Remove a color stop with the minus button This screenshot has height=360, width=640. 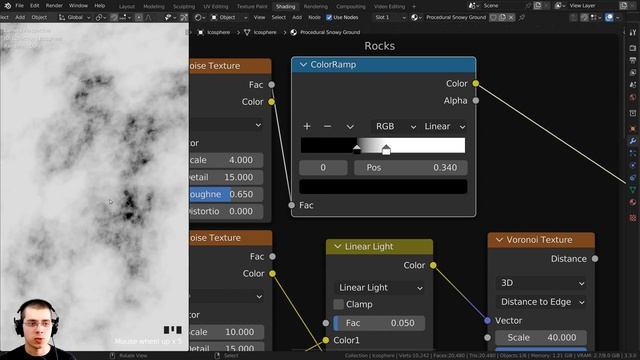pos(327,127)
